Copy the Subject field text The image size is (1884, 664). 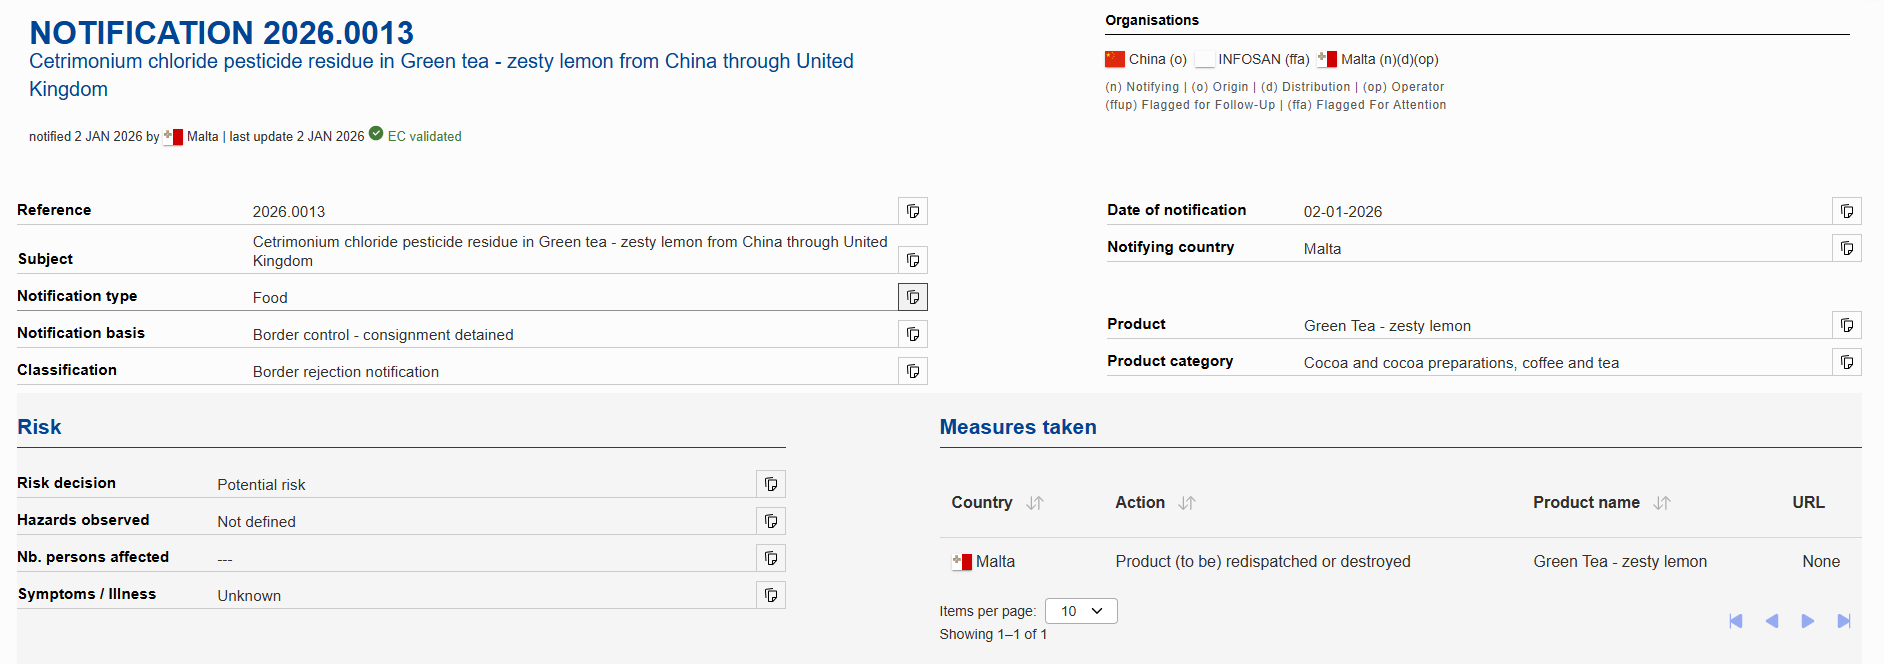(x=913, y=260)
